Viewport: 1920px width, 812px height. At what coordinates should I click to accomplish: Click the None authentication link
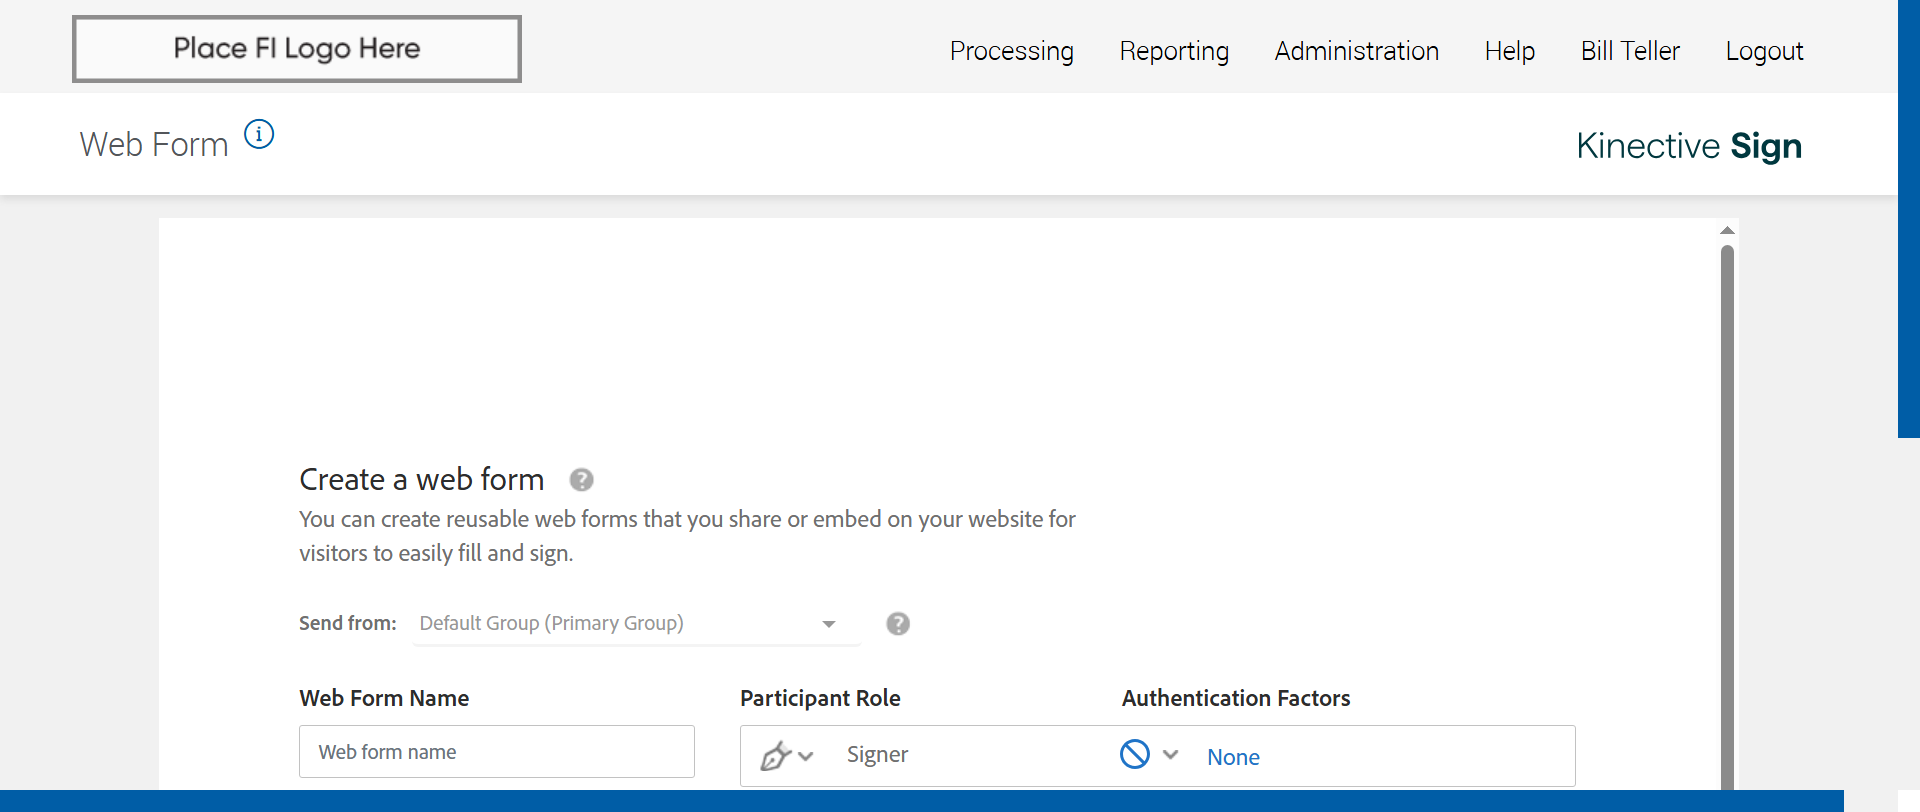pos(1233,757)
